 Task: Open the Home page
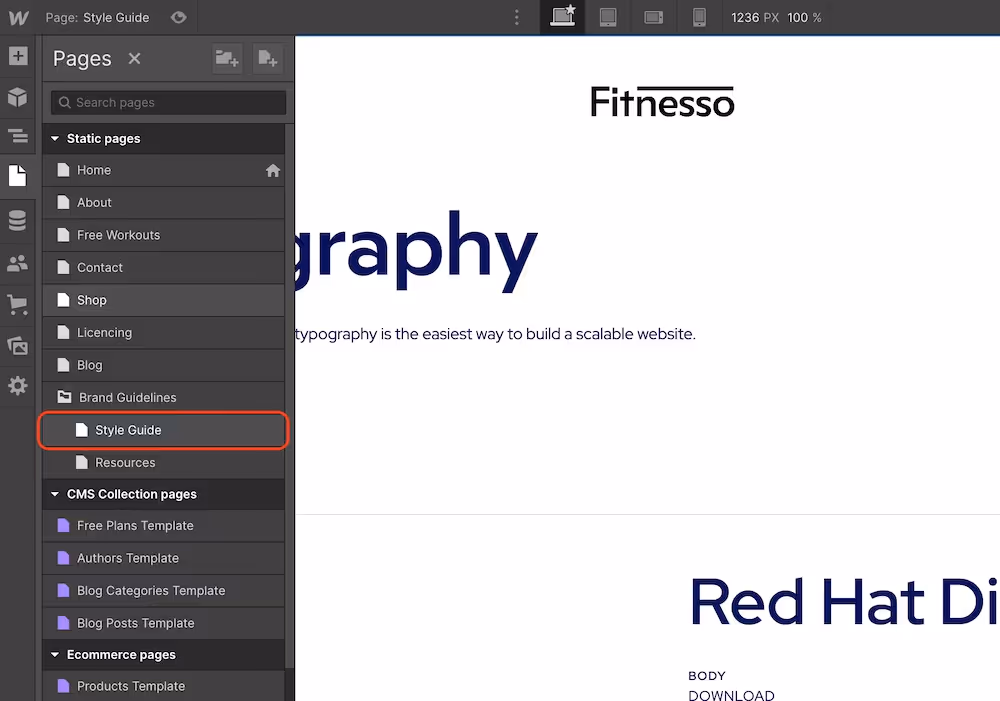click(x=163, y=170)
